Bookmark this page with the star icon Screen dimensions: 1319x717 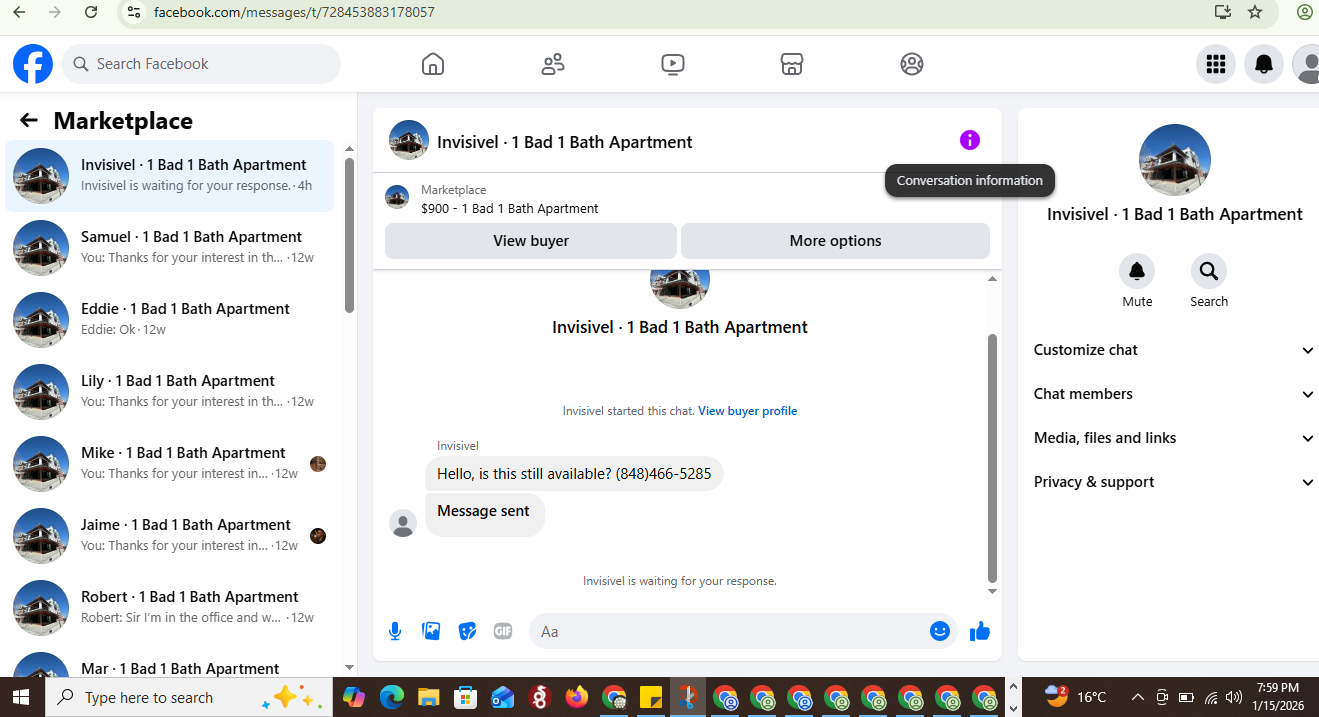click(x=1255, y=13)
